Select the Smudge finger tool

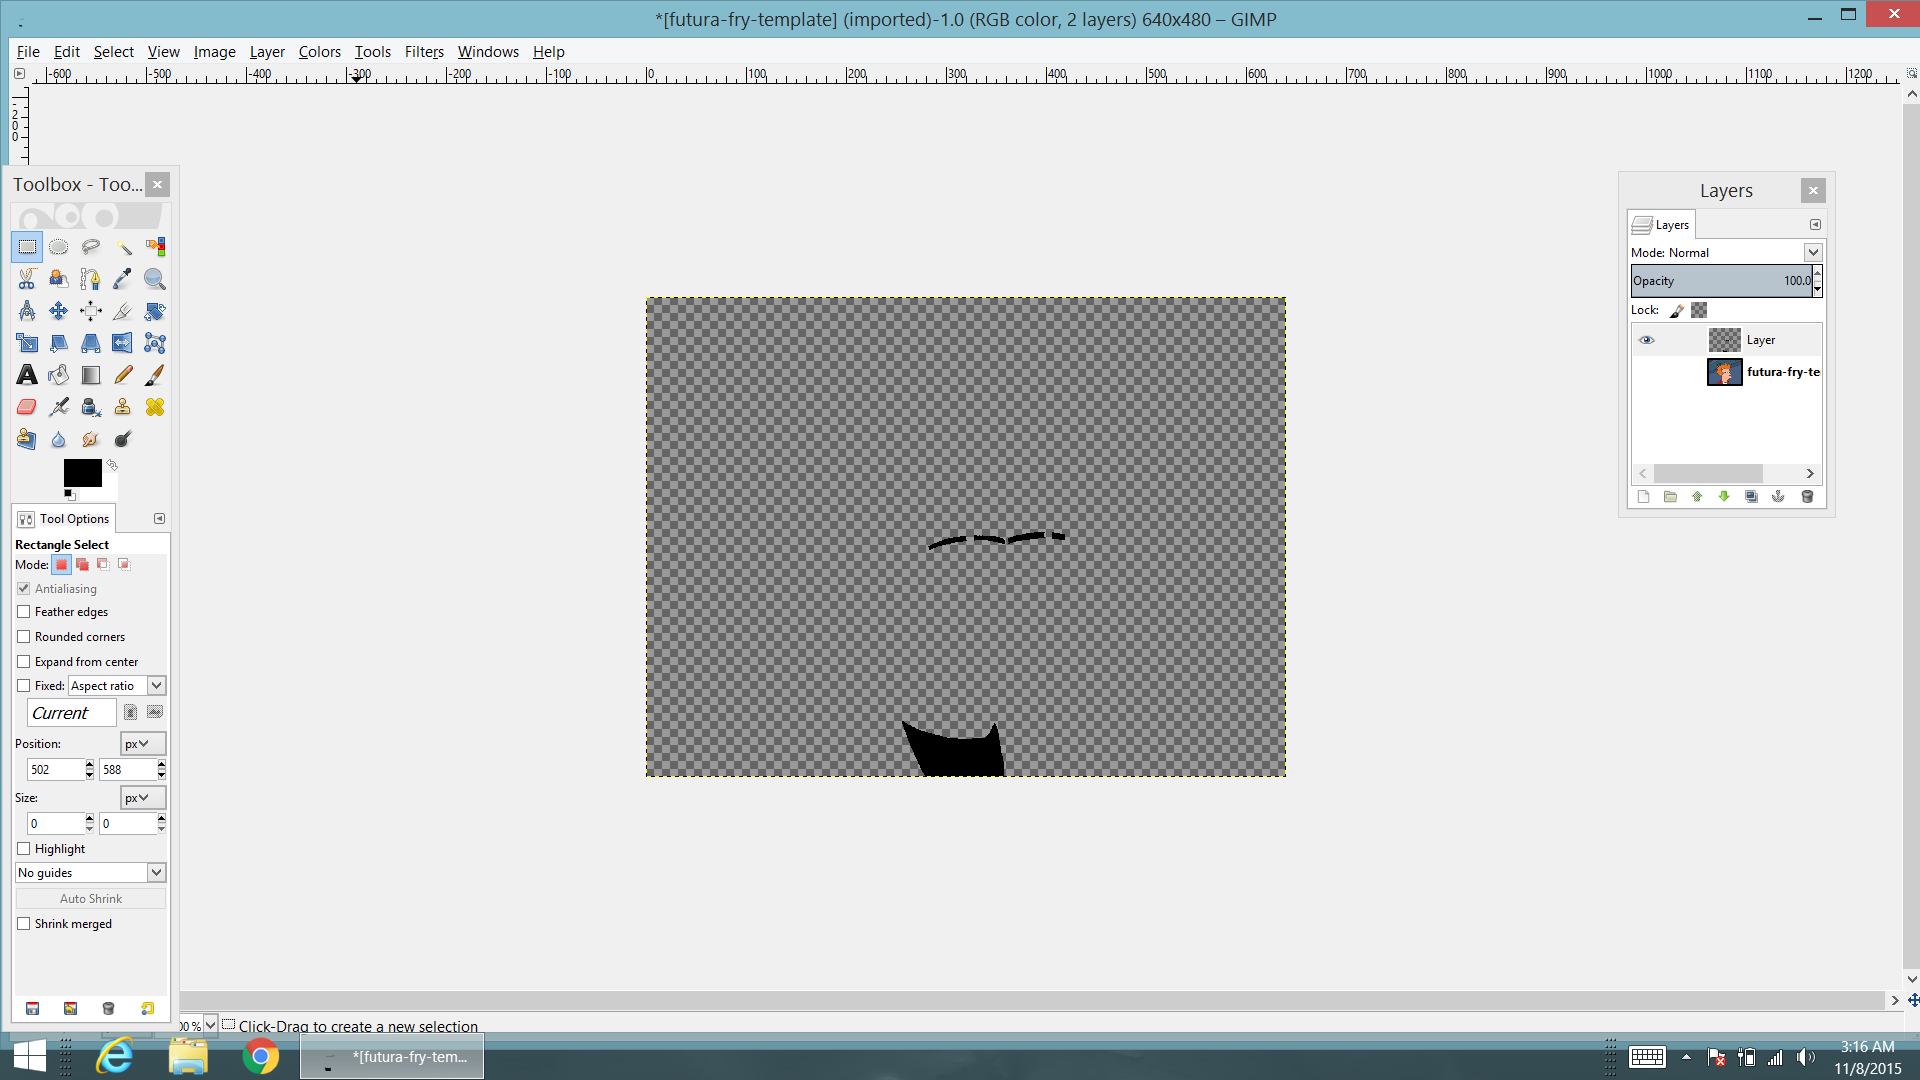[x=91, y=439]
